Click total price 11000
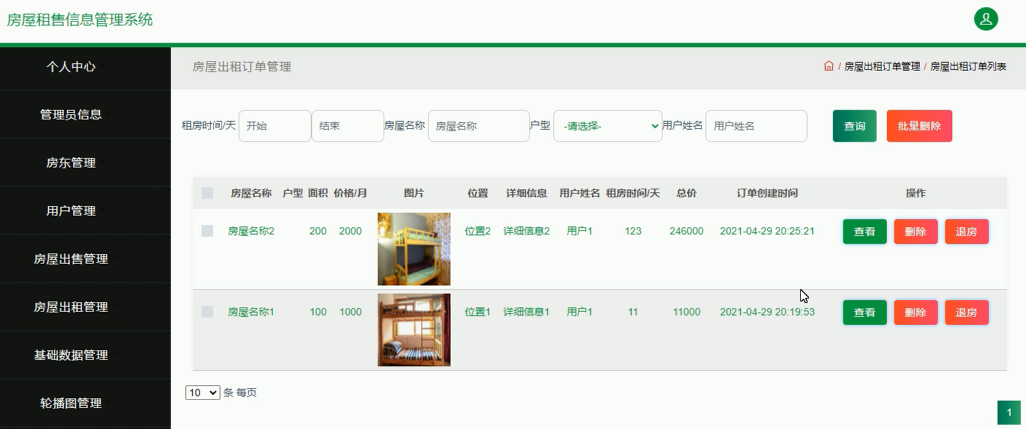The image size is (1026, 429). 686,312
